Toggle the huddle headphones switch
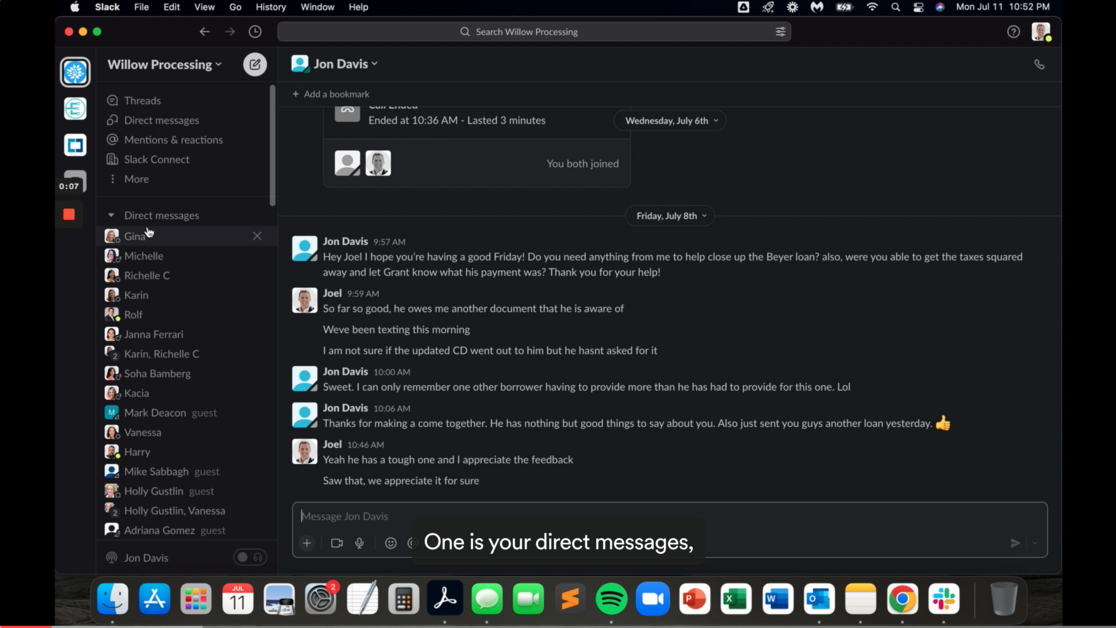The image size is (1116, 628). click(250, 557)
